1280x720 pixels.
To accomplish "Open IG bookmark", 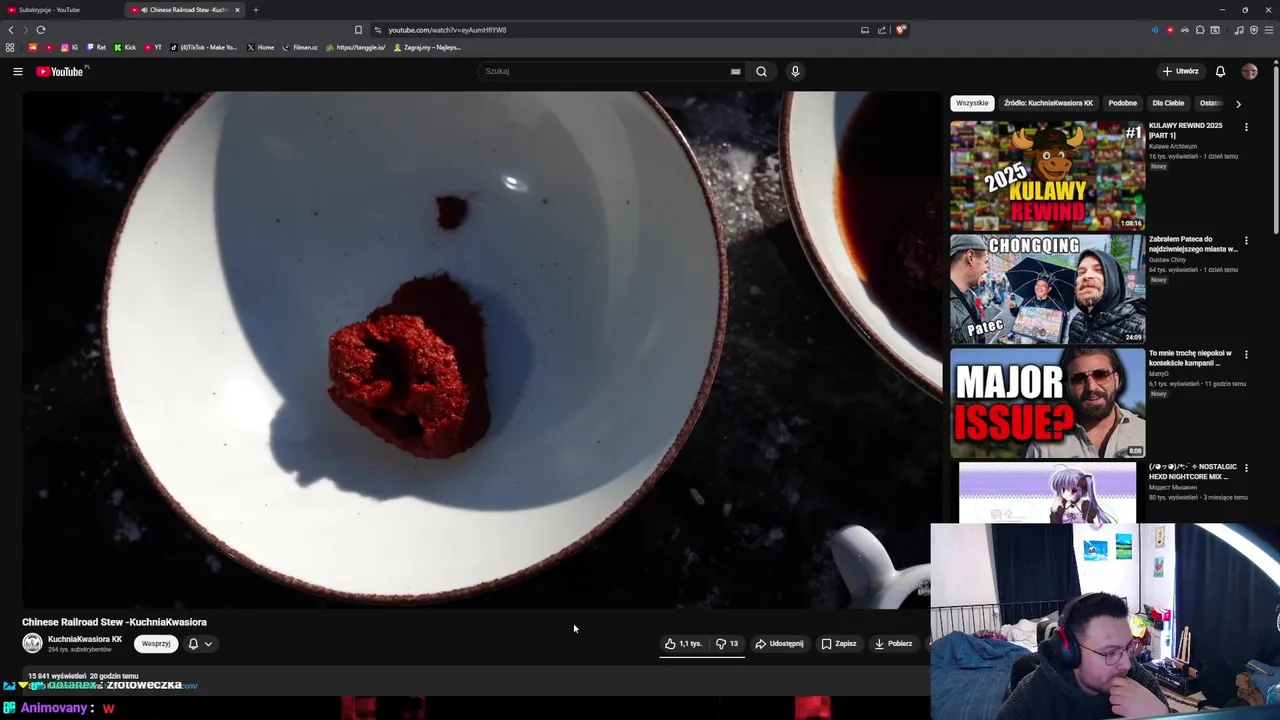I will pyautogui.click(x=69, y=47).
